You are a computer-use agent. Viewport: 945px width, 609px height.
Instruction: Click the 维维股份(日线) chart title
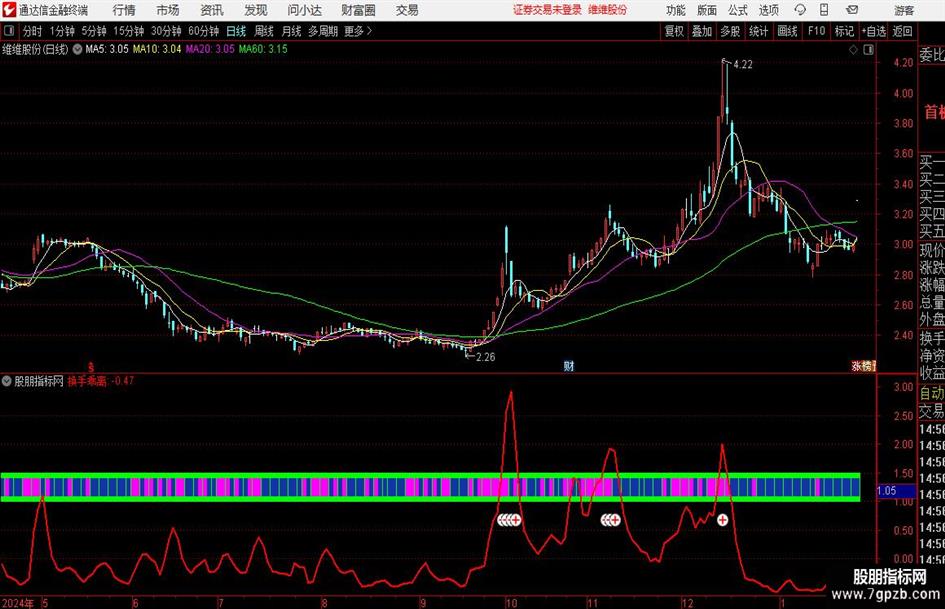pos(35,49)
